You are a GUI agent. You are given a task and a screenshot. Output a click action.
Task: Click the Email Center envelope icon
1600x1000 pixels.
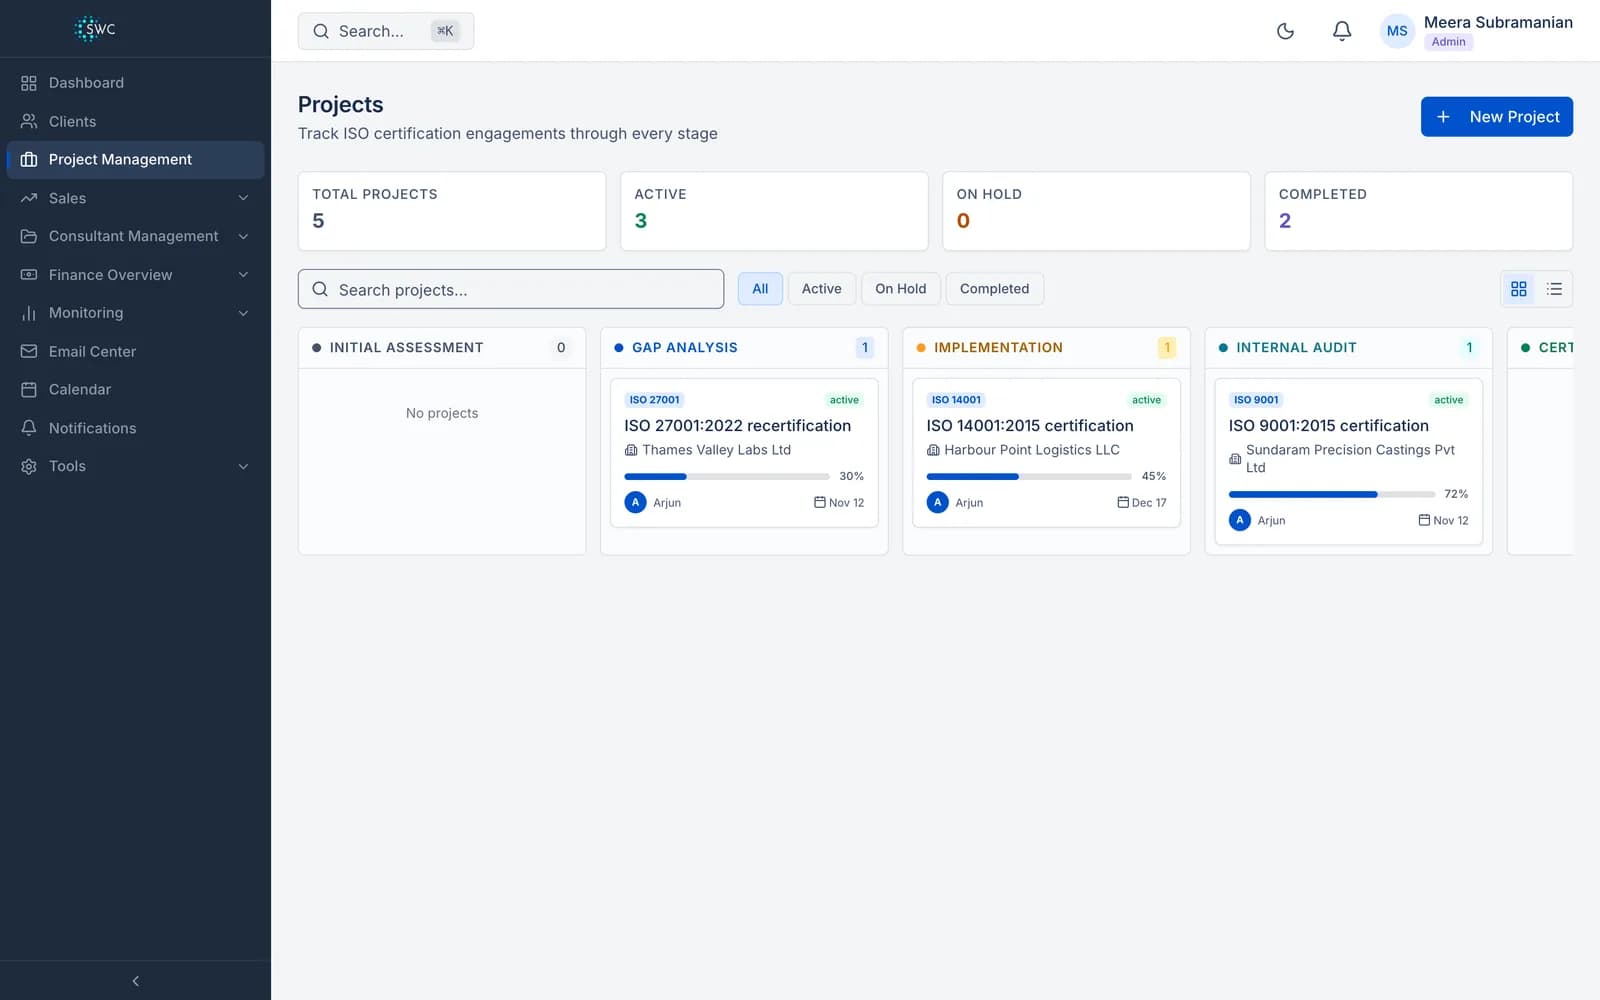click(x=29, y=351)
